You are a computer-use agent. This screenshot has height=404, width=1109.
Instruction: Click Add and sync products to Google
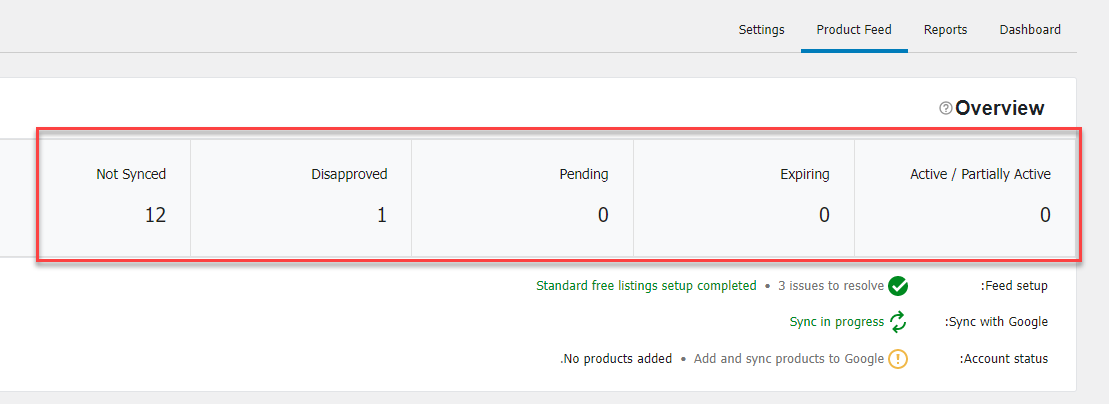(x=789, y=359)
